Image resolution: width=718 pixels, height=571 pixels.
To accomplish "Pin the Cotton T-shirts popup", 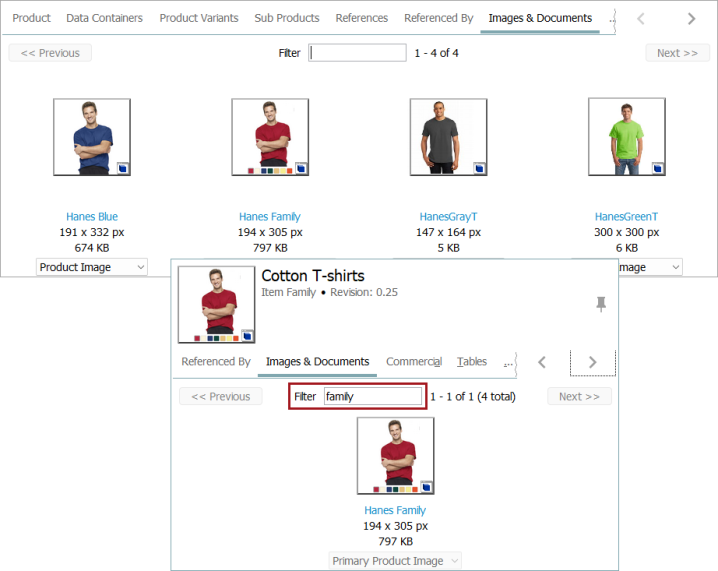I will [601, 304].
